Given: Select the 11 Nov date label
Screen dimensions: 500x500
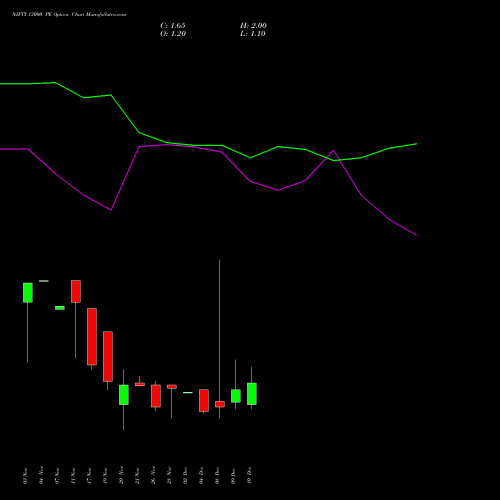Looking at the screenshot, I should 73,476.
